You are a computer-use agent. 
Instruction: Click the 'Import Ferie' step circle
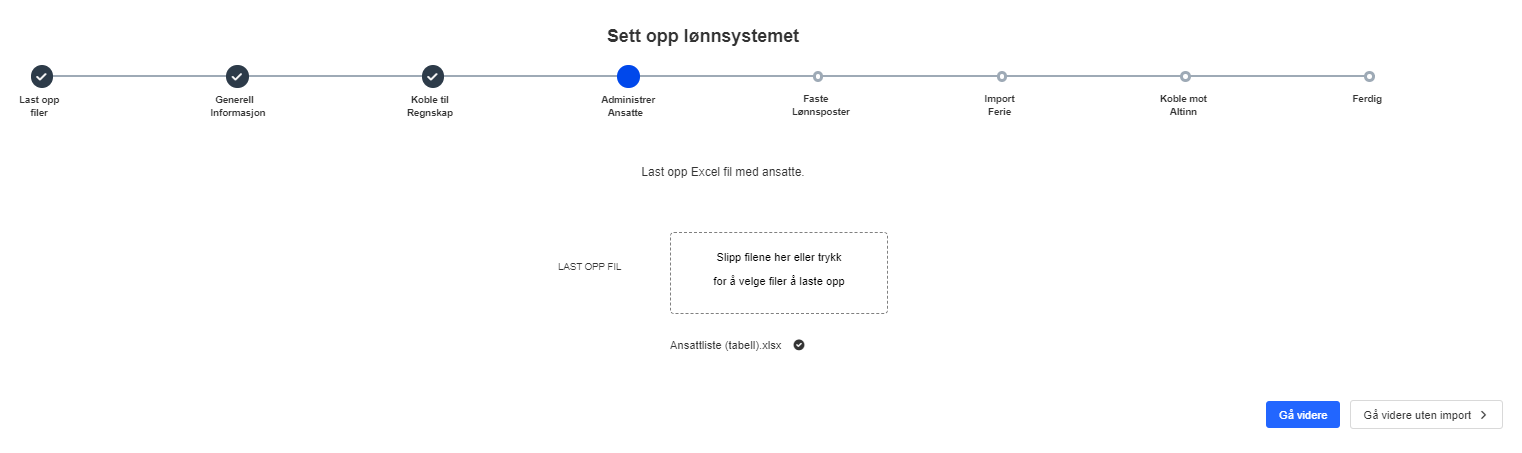point(1002,77)
